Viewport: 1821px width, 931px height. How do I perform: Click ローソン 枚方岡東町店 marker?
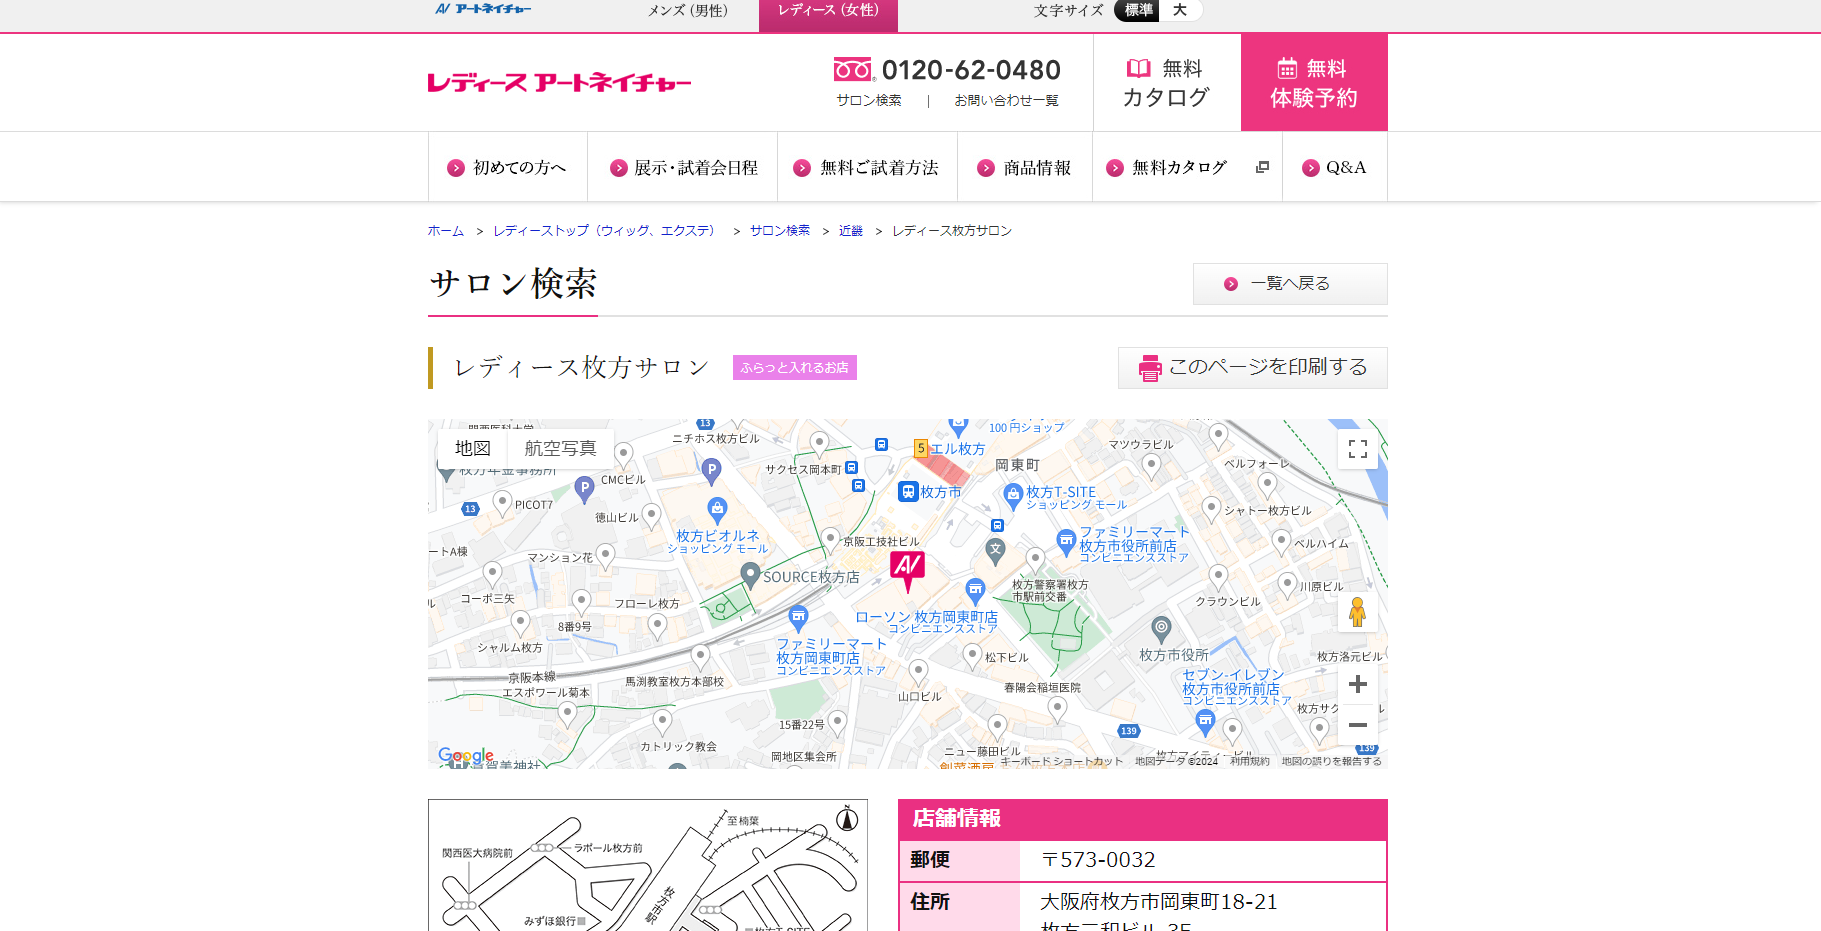click(x=975, y=590)
